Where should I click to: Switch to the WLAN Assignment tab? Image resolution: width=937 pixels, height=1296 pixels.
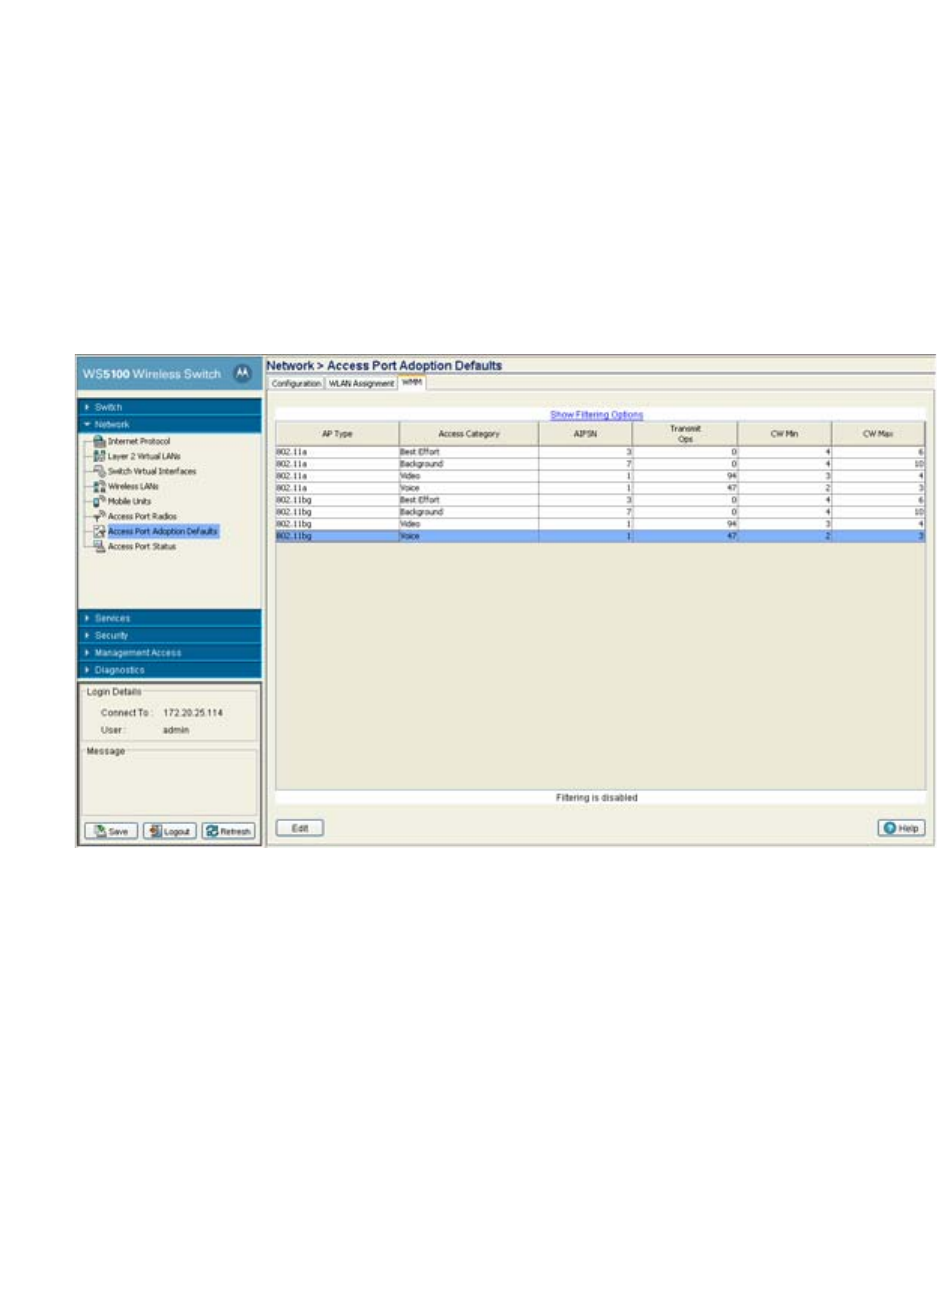click(x=361, y=384)
